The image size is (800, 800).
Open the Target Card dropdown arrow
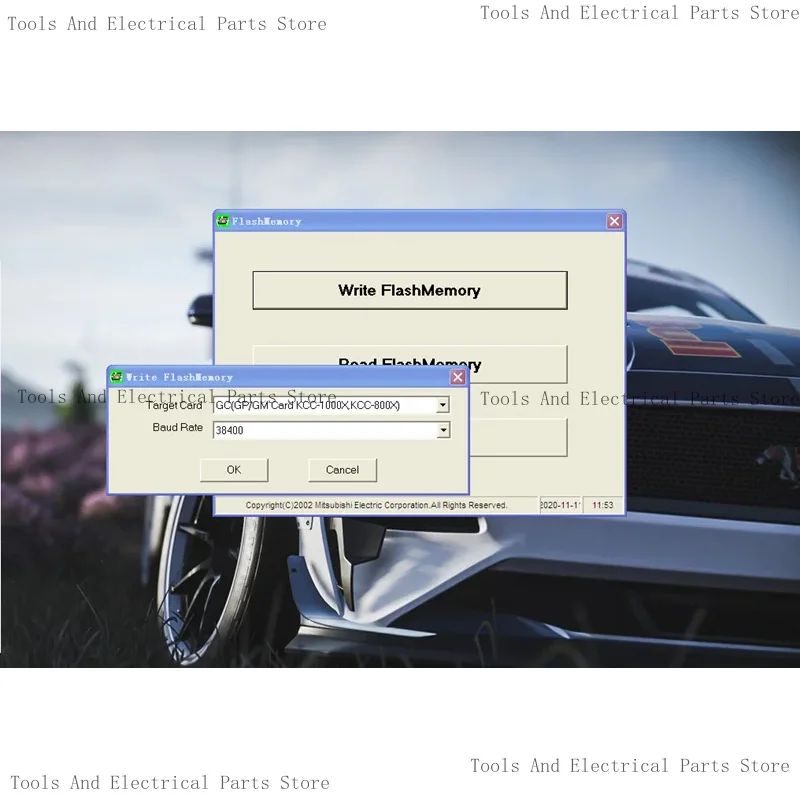point(443,405)
